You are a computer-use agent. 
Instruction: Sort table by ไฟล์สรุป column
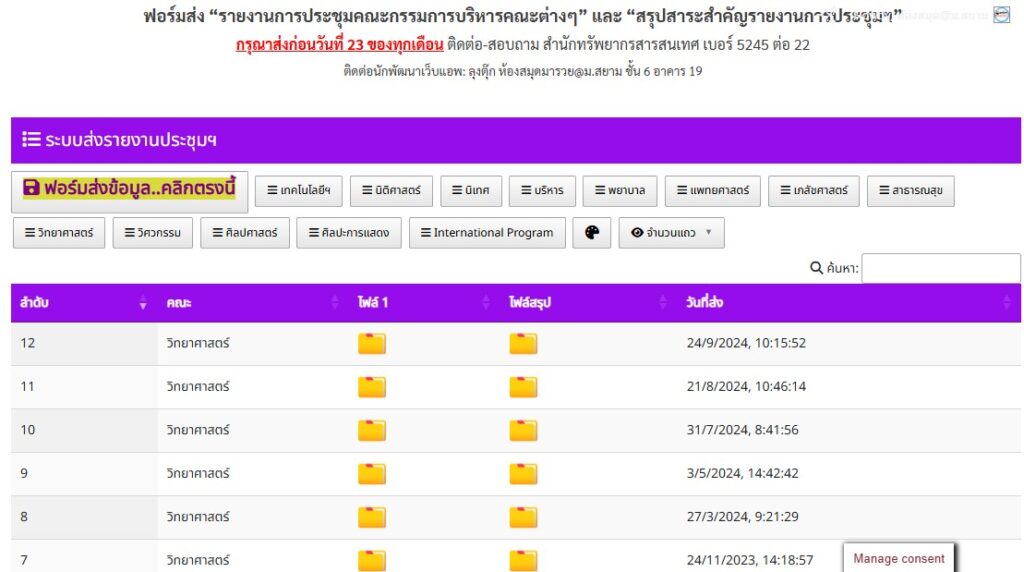pyautogui.click(x=589, y=302)
